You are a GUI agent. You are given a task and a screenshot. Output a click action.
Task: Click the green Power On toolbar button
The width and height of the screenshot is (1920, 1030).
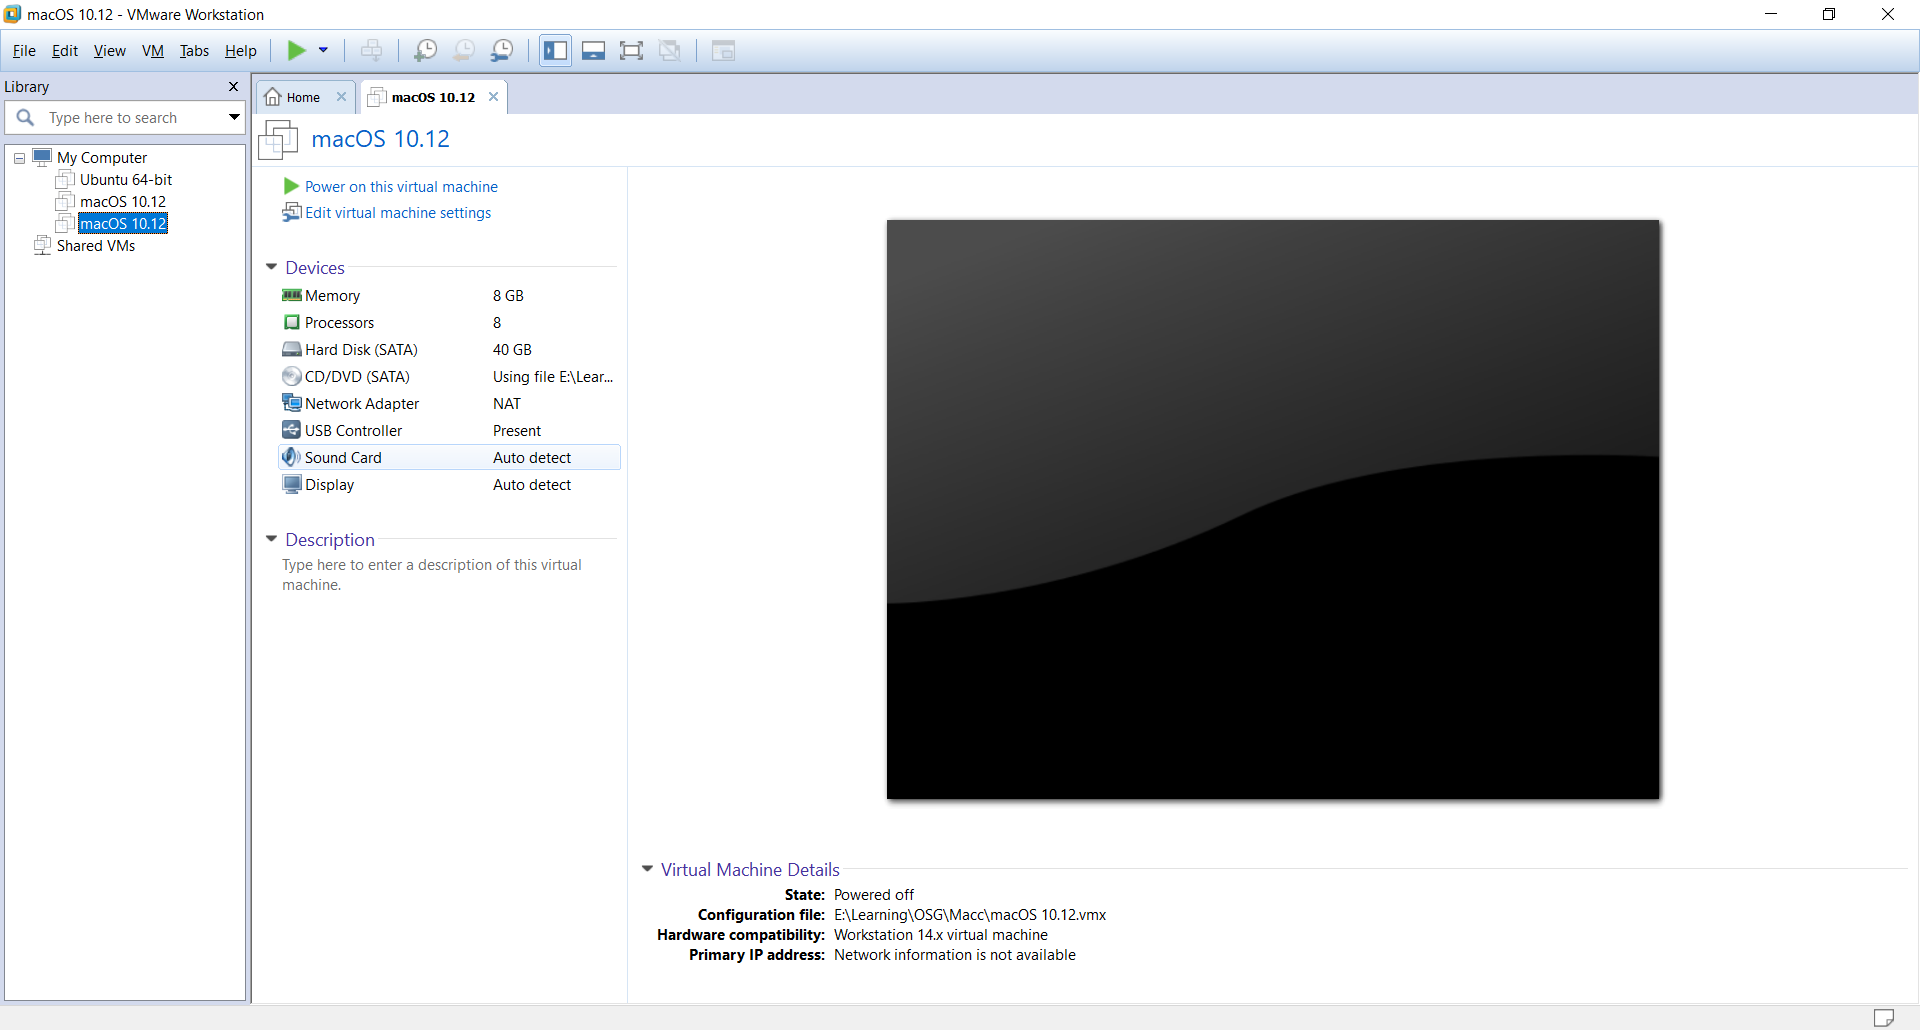click(x=297, y=50)
